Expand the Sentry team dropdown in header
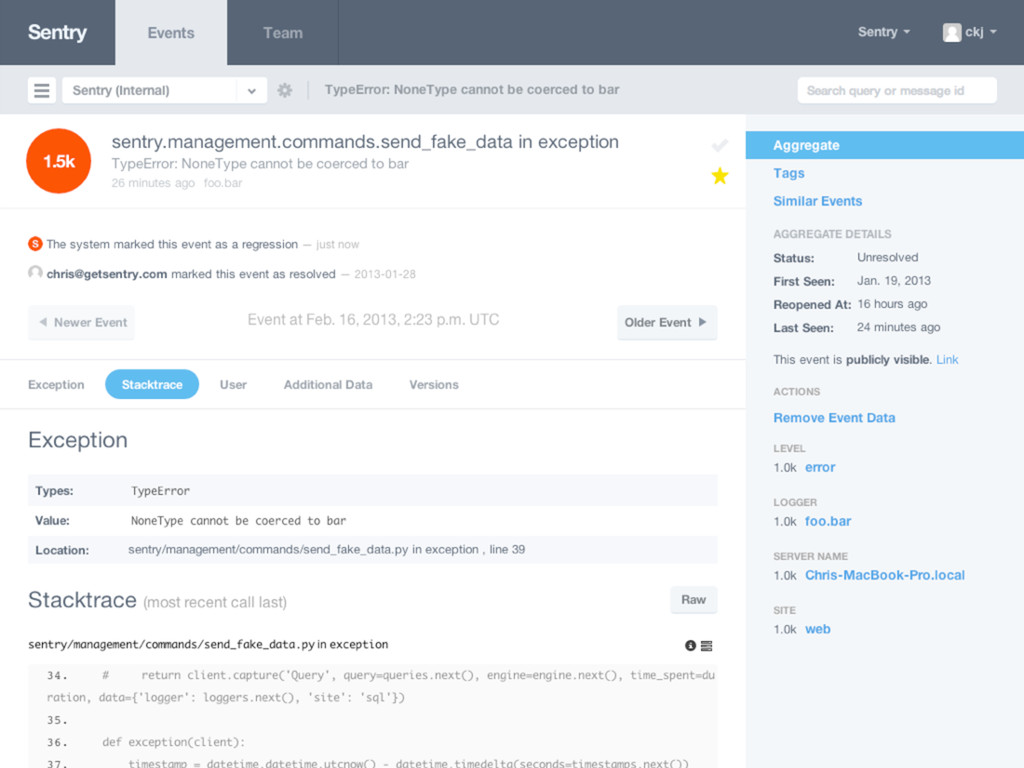The image size is (1024, 768). click(x=884, y=32)
